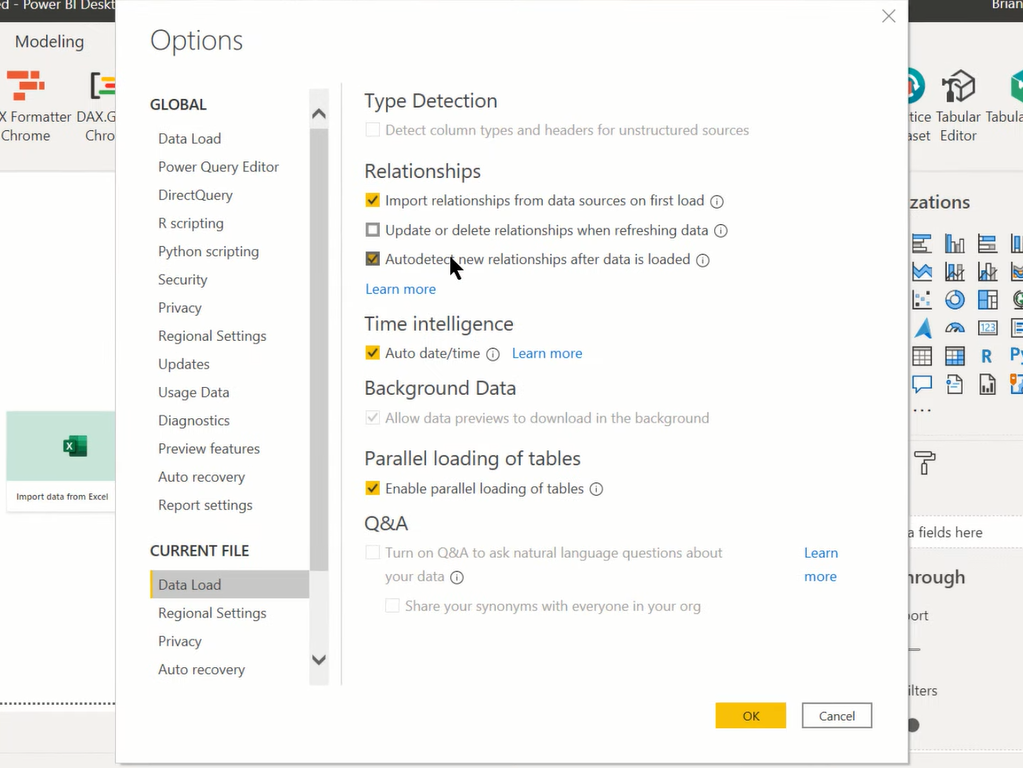Open Global Regional Settings

(212, 335)
